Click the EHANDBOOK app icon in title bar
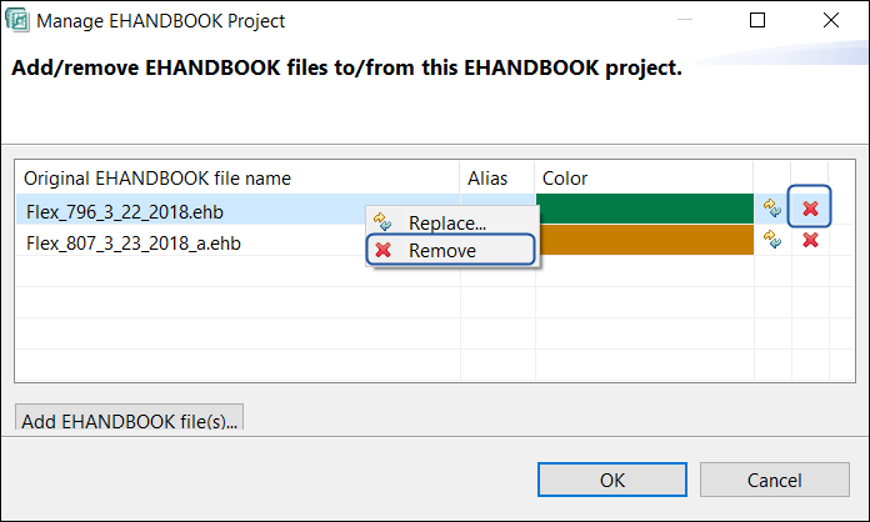Viewport: 870px width, 522px height. 17,20
